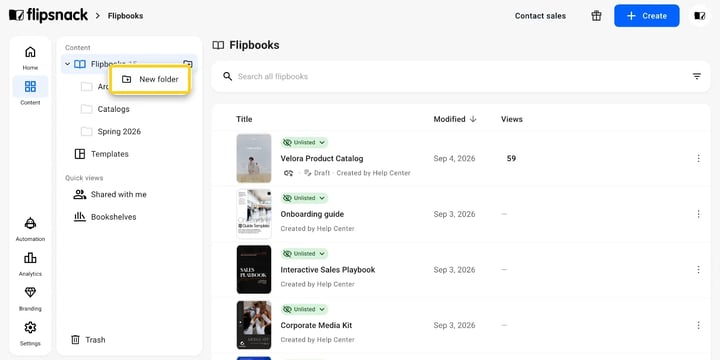The image size is (720, 360).
Task: Select New folder from the popup menu
Action: pyautogui.click(x=150, y=79)
